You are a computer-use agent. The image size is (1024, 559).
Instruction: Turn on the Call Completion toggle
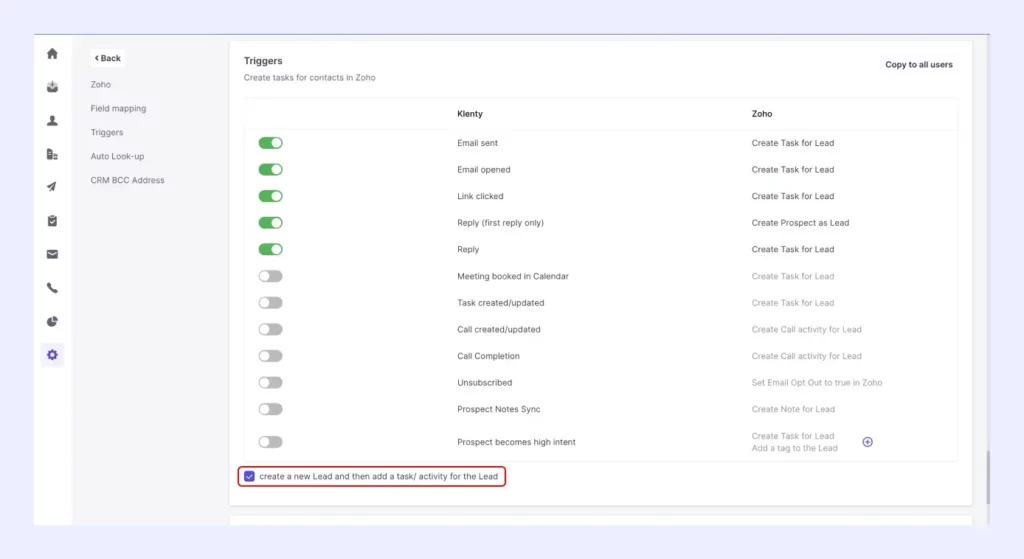(x=270, y=356)
